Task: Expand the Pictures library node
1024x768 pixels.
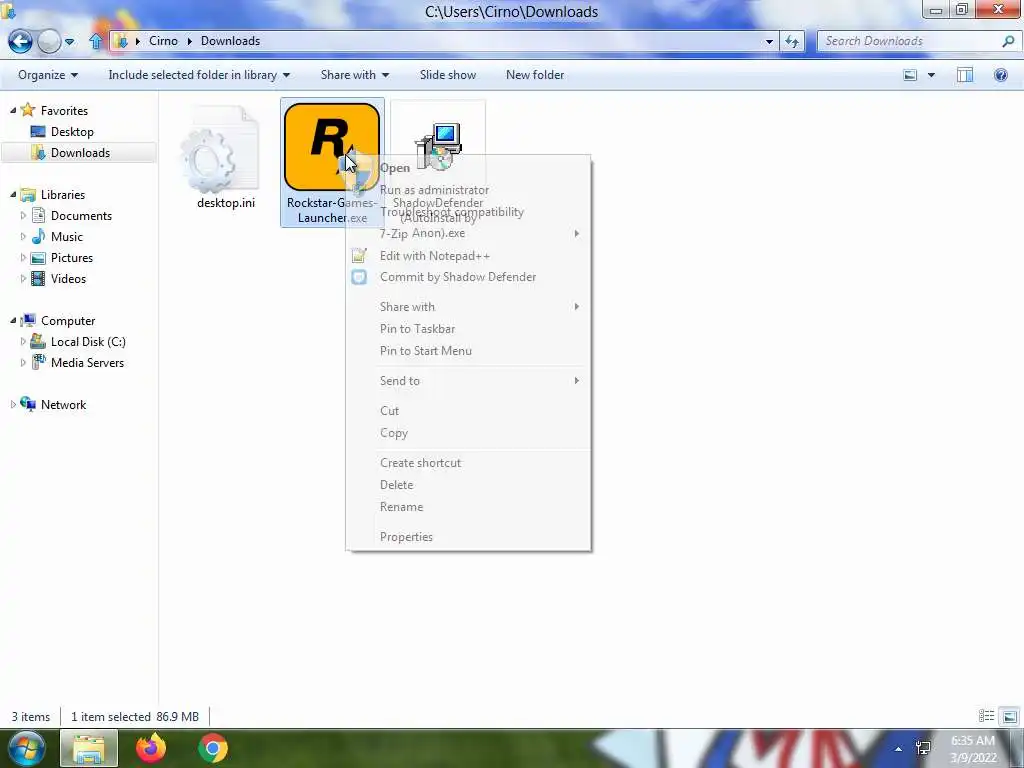Action: click(x=23, y=257)
